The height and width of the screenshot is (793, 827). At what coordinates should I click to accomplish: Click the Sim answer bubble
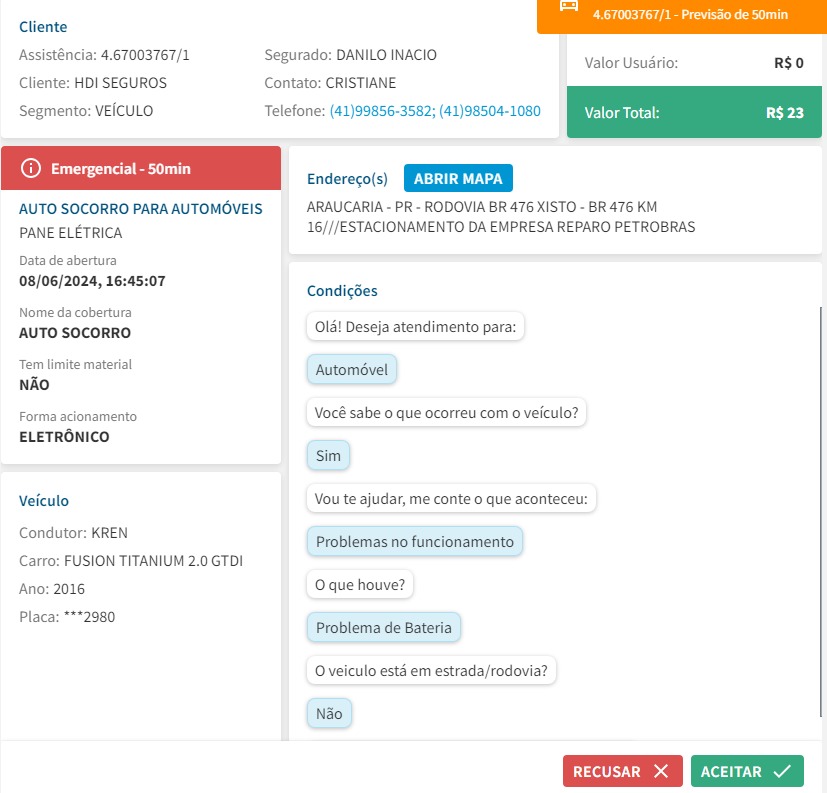point(328,456)
